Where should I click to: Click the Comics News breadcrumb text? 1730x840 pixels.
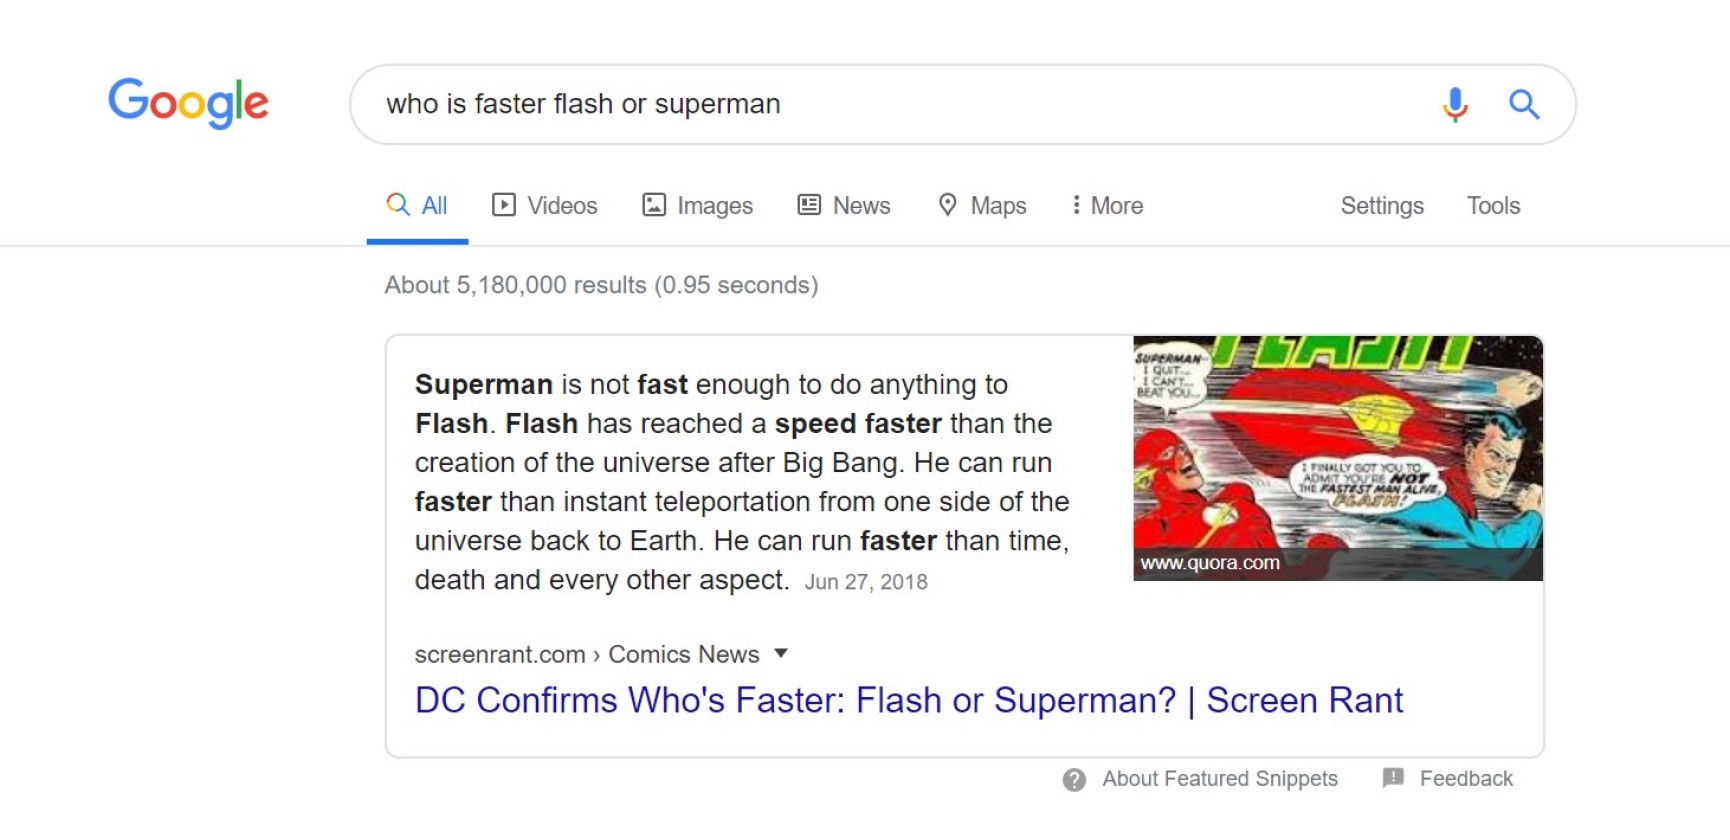click(x=684, y=653)
